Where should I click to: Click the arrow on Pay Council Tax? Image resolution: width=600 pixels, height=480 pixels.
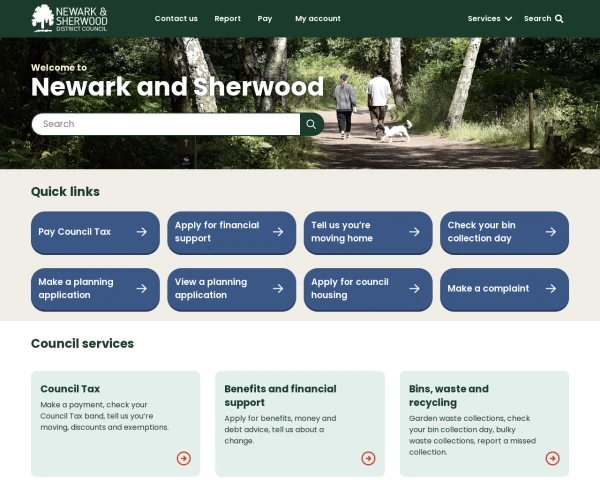tap(142, 232)
